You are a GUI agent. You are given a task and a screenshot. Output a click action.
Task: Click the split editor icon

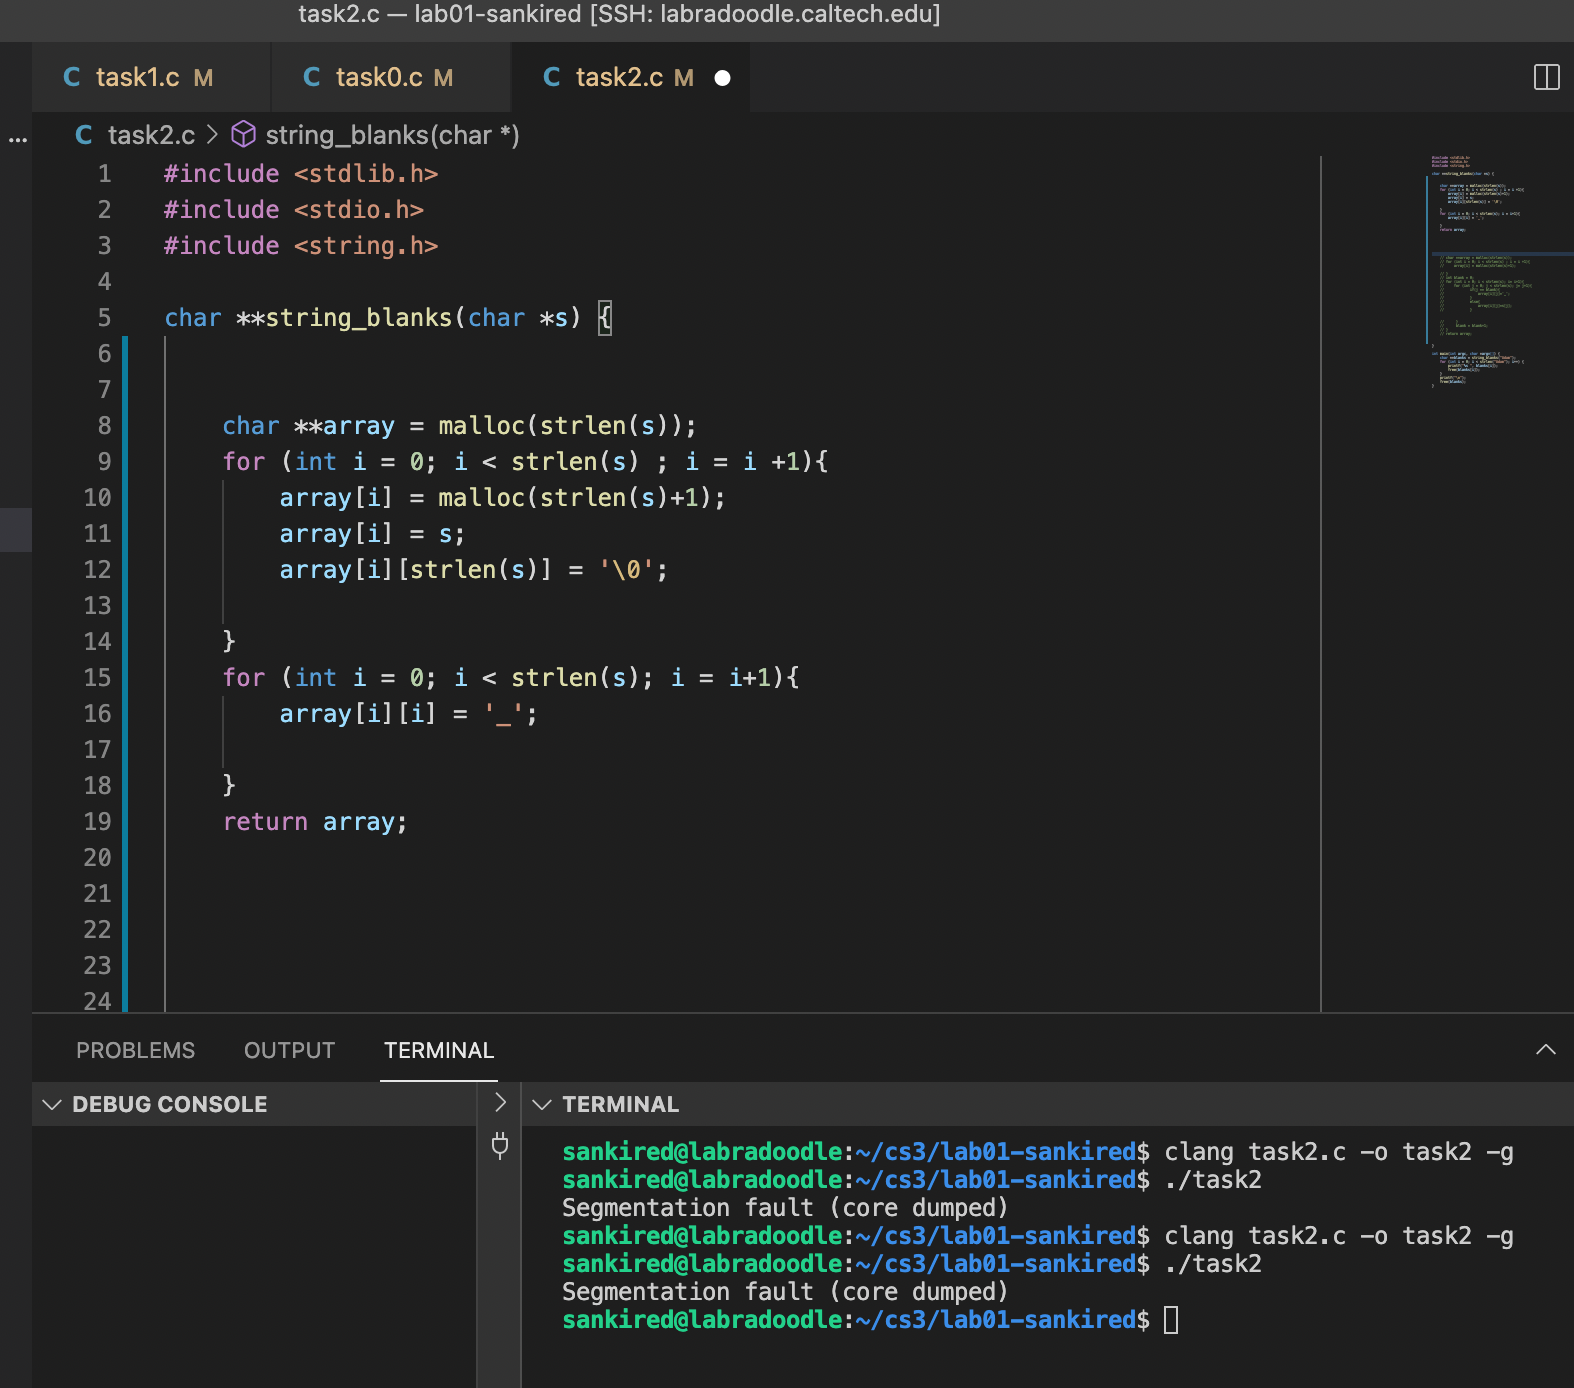[1546, 77]
